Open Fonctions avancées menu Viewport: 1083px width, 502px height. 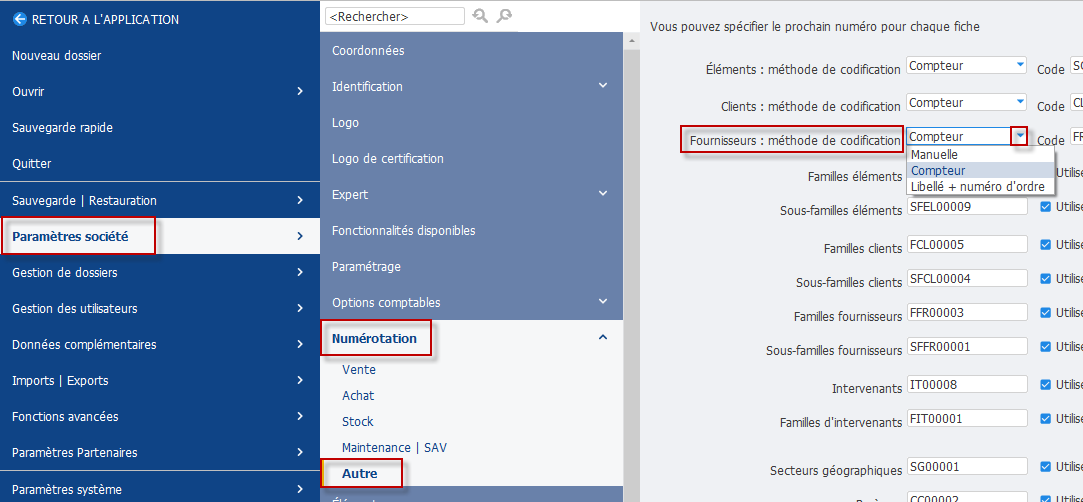coord(160,416)
